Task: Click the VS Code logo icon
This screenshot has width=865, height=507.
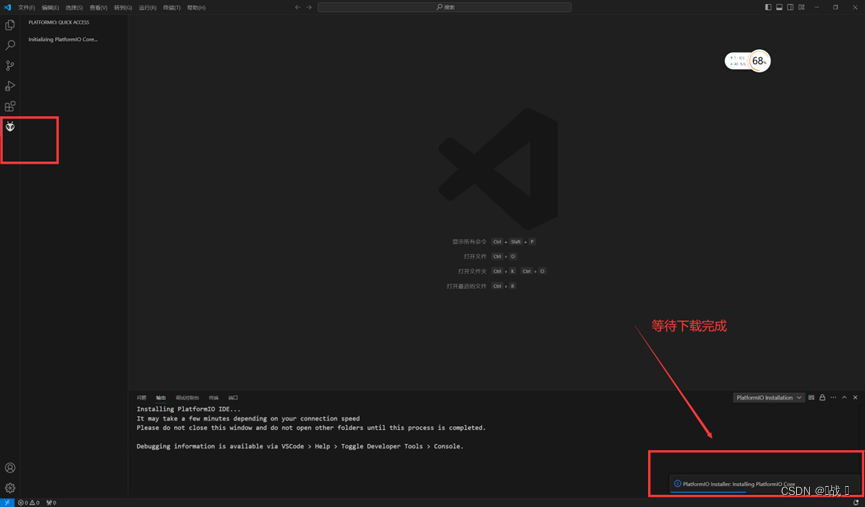Action: point(7,7)
